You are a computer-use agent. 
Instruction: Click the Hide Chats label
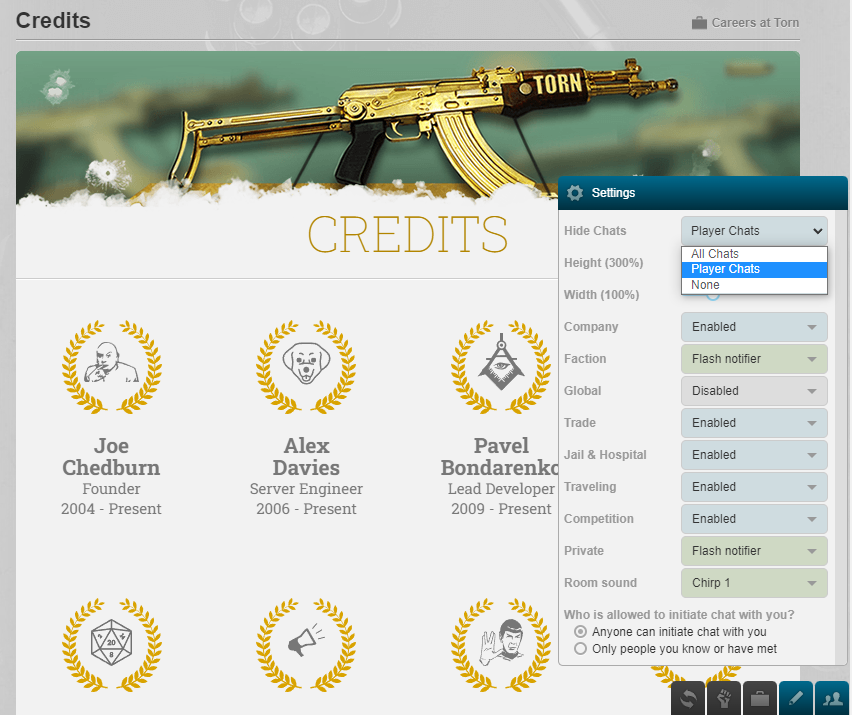[x=595, y=231]
